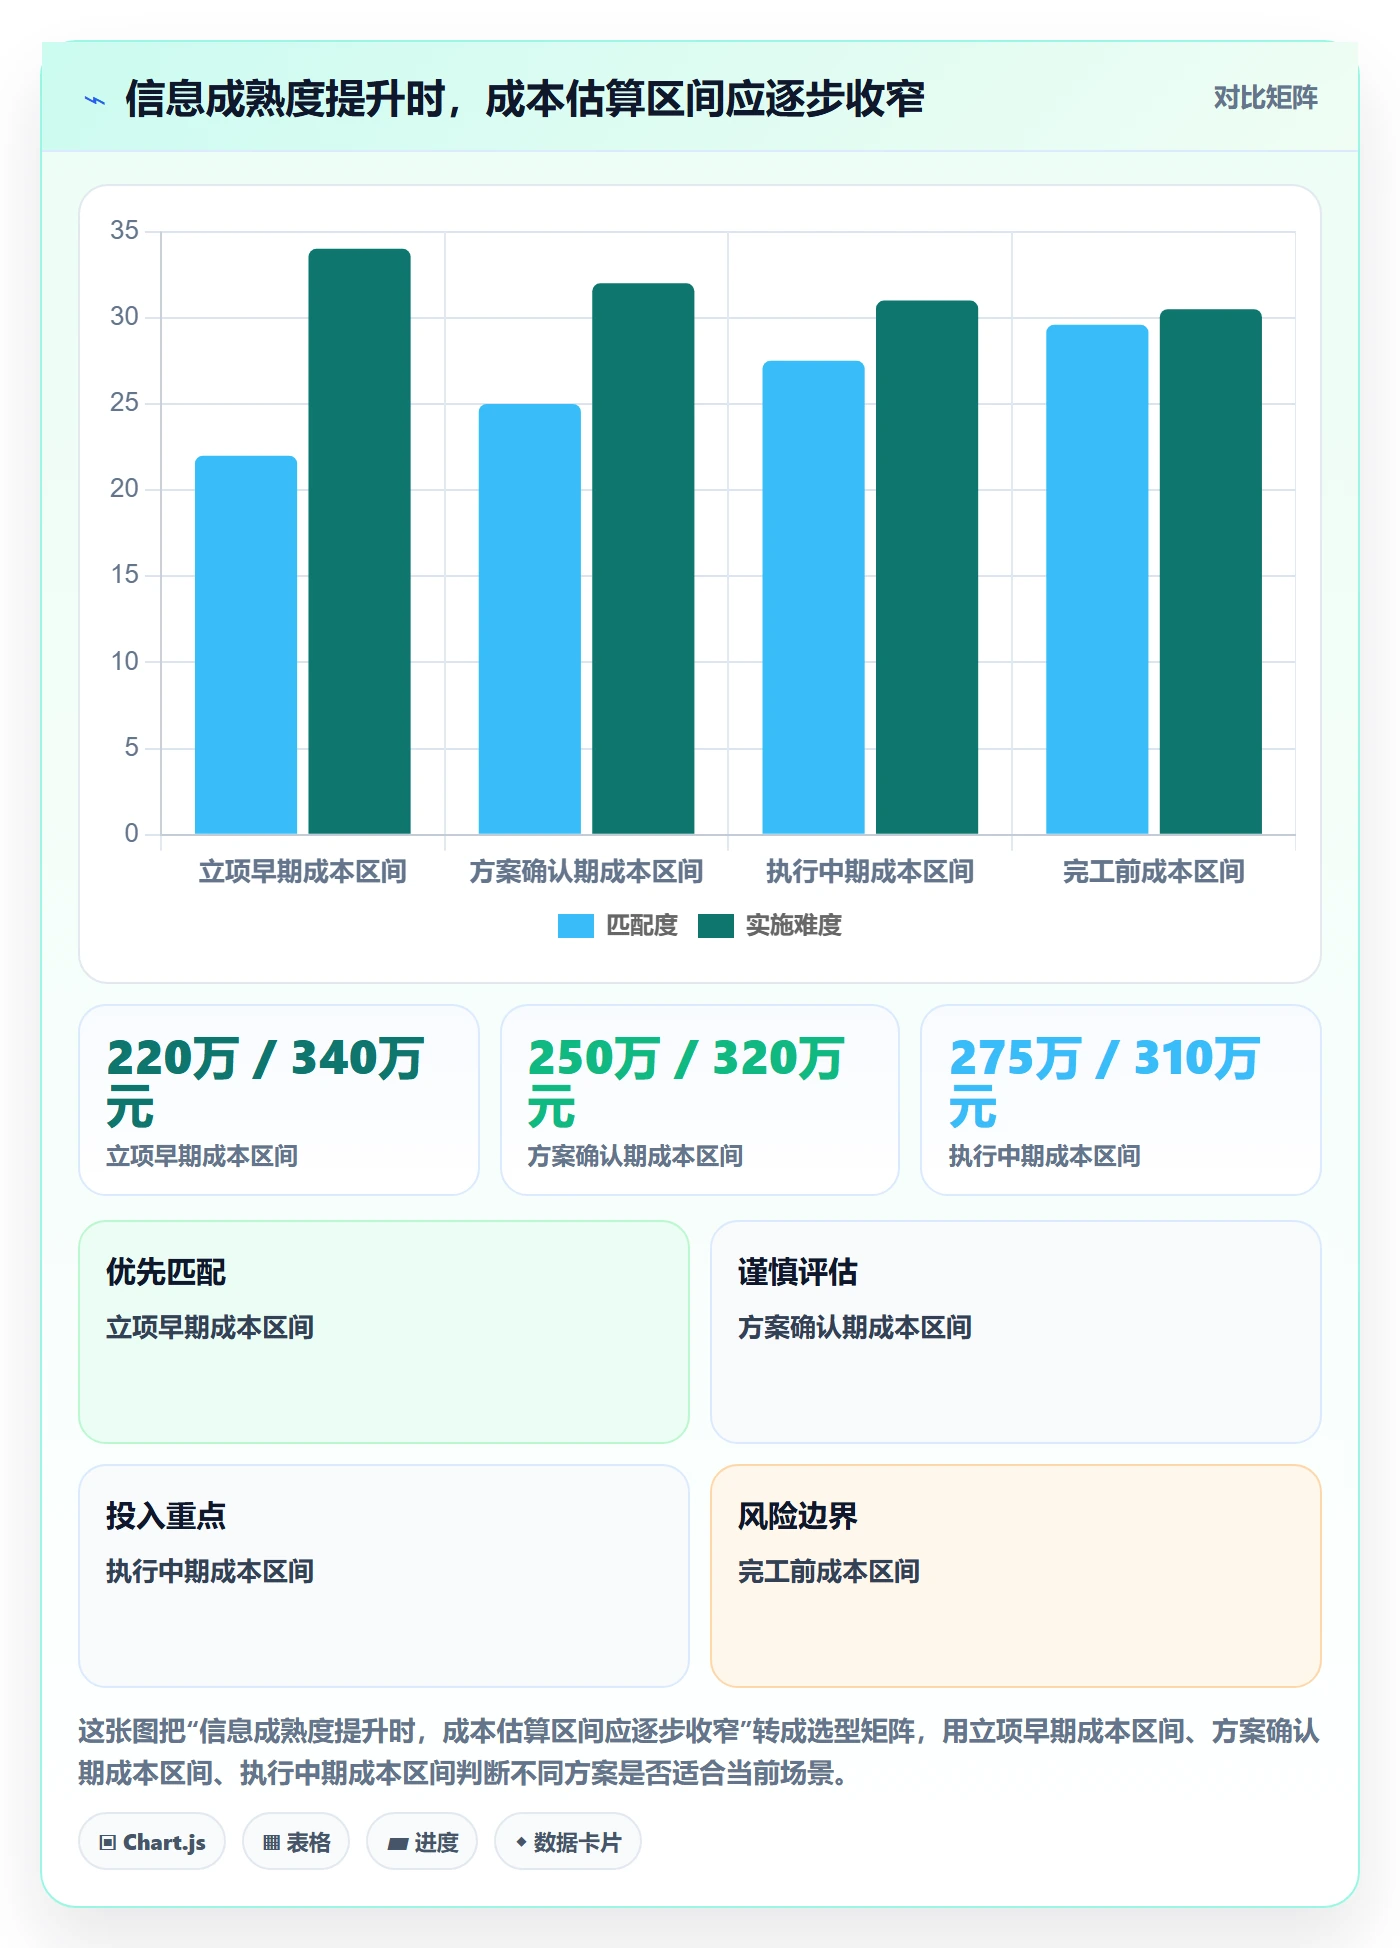1400x1948 pixels.
Task: Click the 立项早期成本区间 x-axis label
Action: [x=303, y=872]
